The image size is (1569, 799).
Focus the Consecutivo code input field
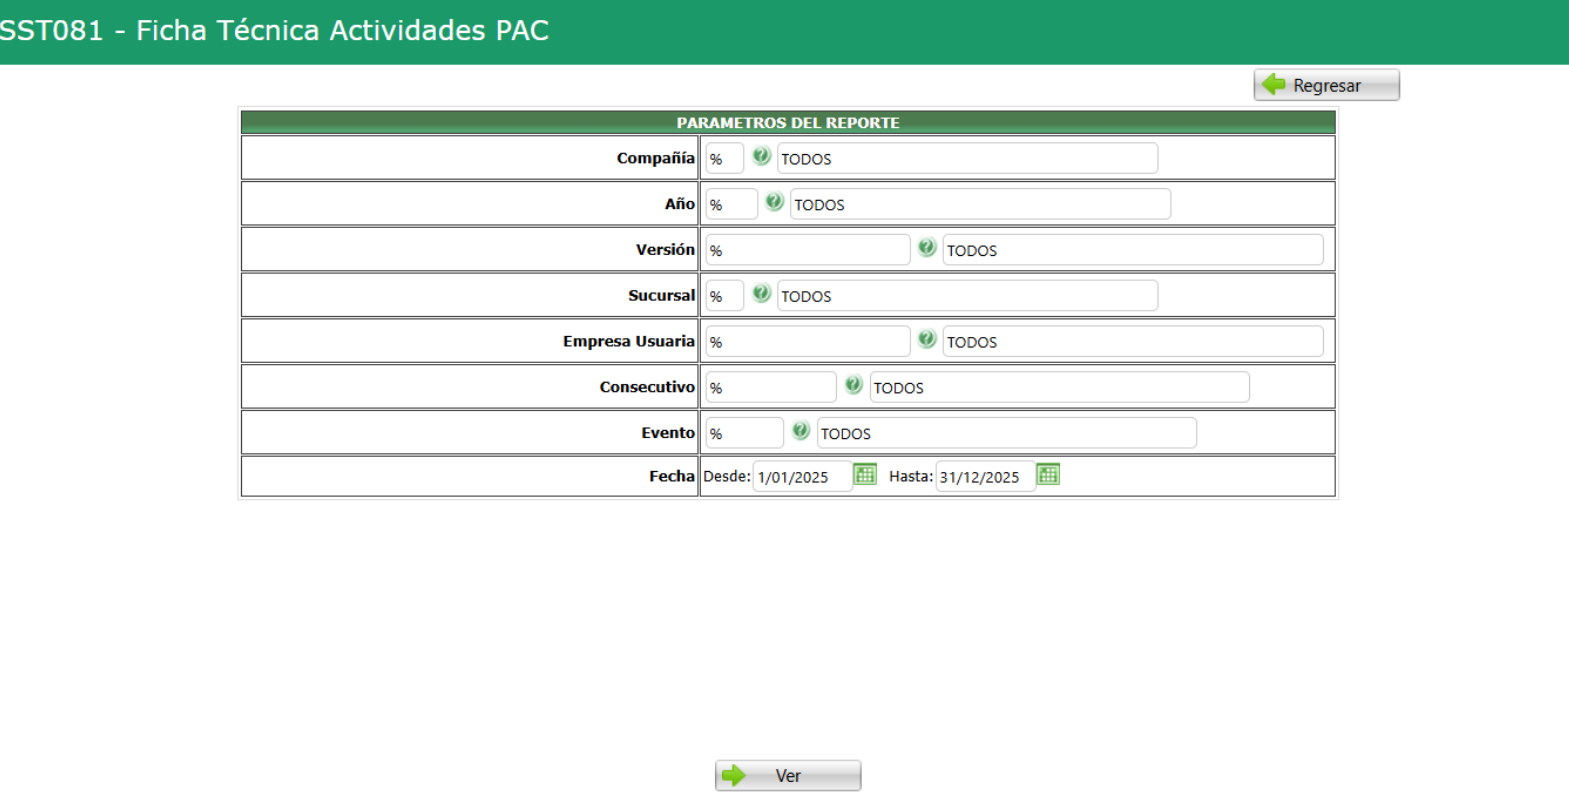(771, 387)
